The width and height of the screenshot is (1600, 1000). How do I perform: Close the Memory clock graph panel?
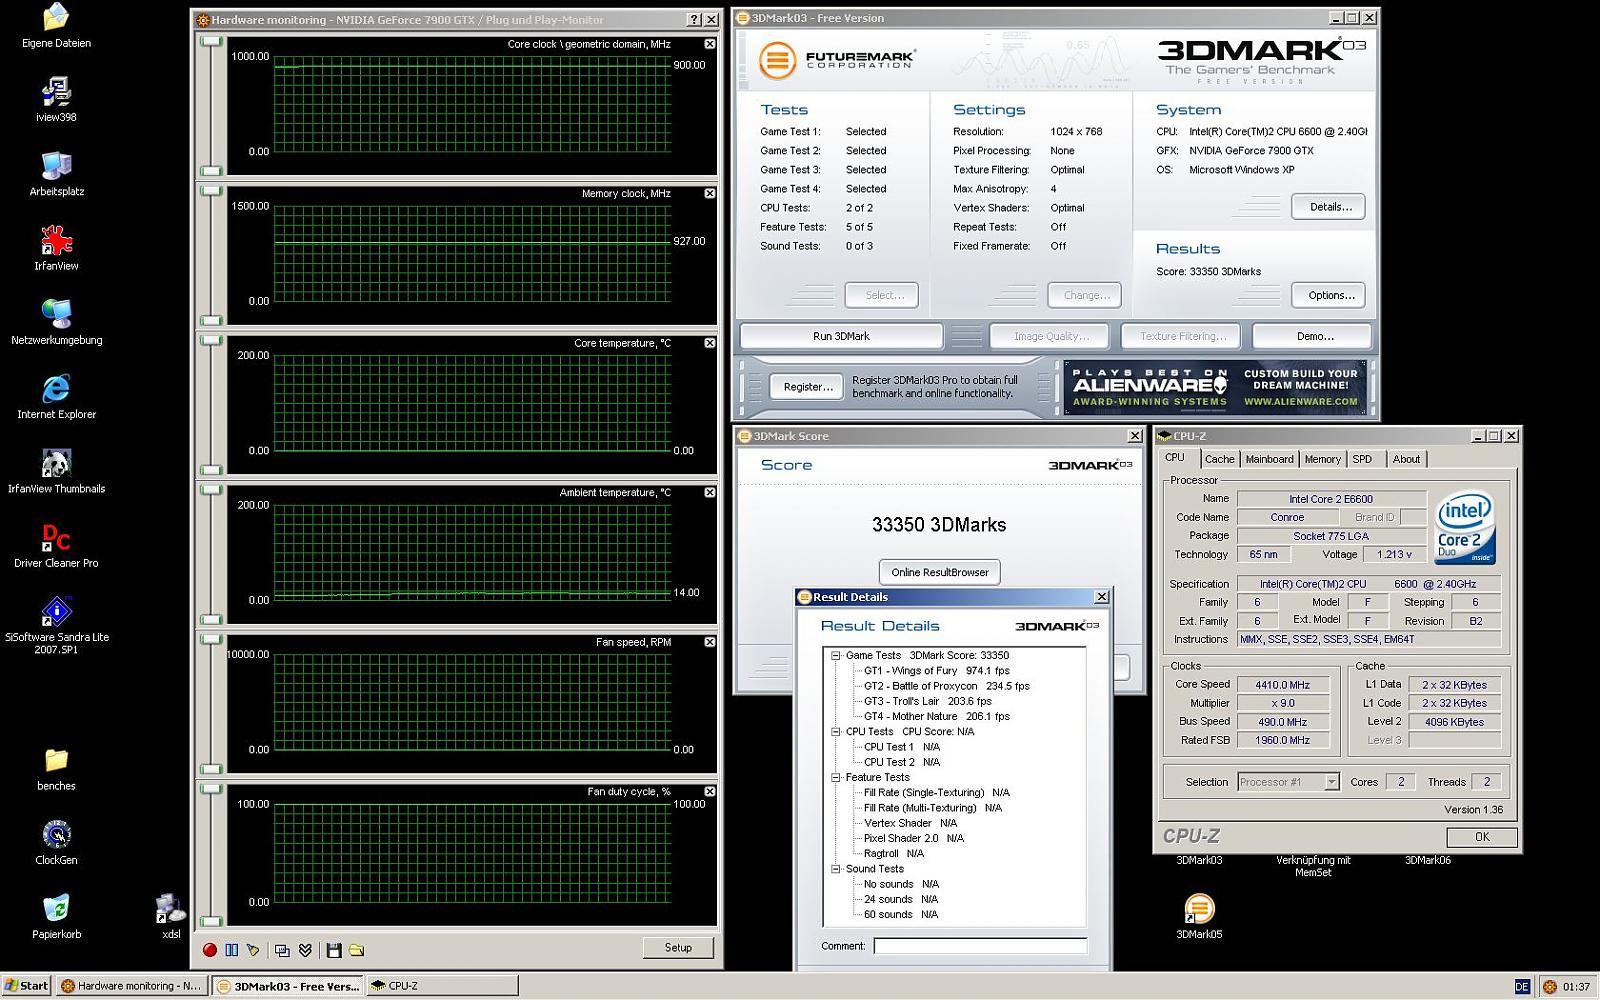click(x=709, y=193)
